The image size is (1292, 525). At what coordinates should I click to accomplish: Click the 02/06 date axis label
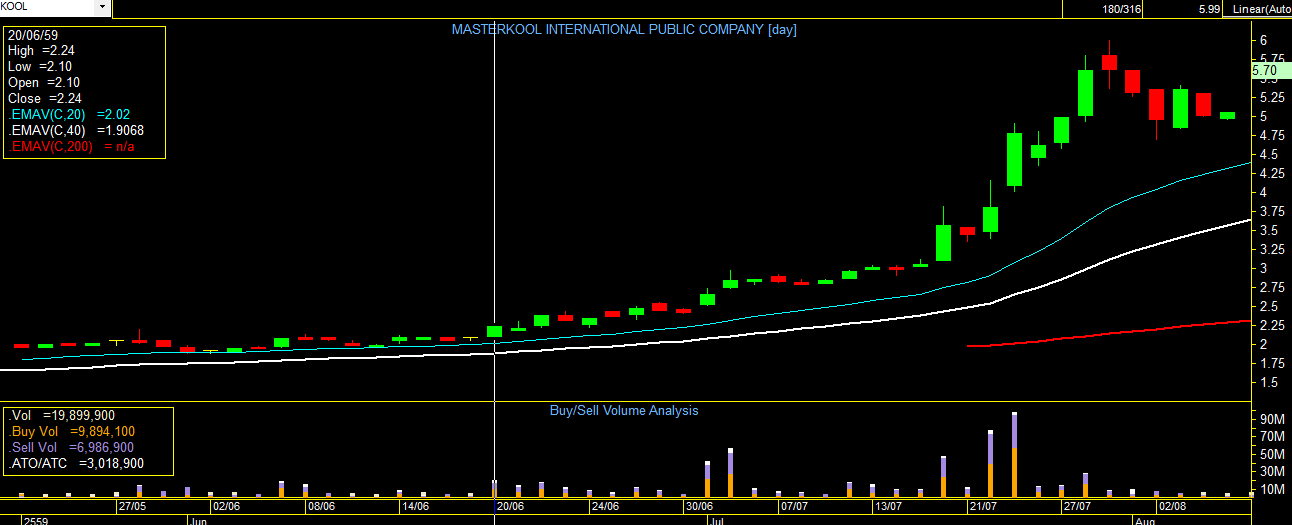click(x=226, y=507)
